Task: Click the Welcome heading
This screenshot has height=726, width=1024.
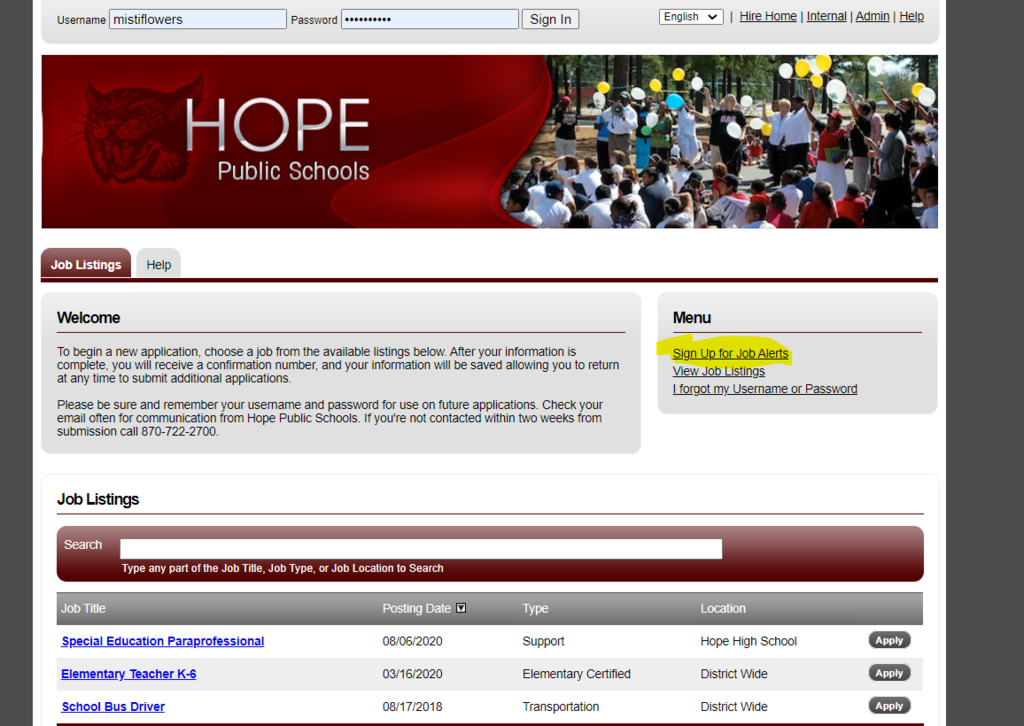Action: pyautogui.click(x=88, y=318)
